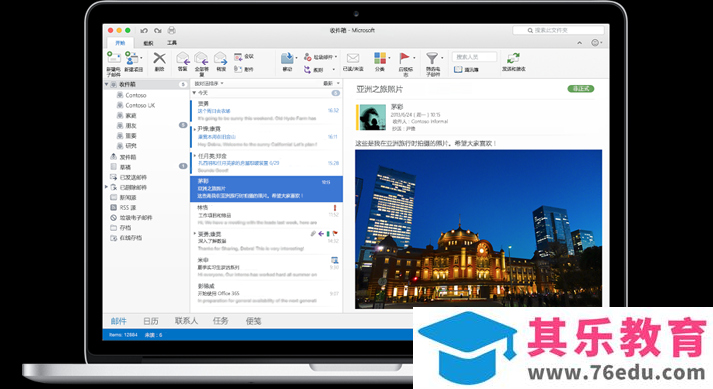Click the Forward envelope icon
713x389 pixels.
[221, 58]
